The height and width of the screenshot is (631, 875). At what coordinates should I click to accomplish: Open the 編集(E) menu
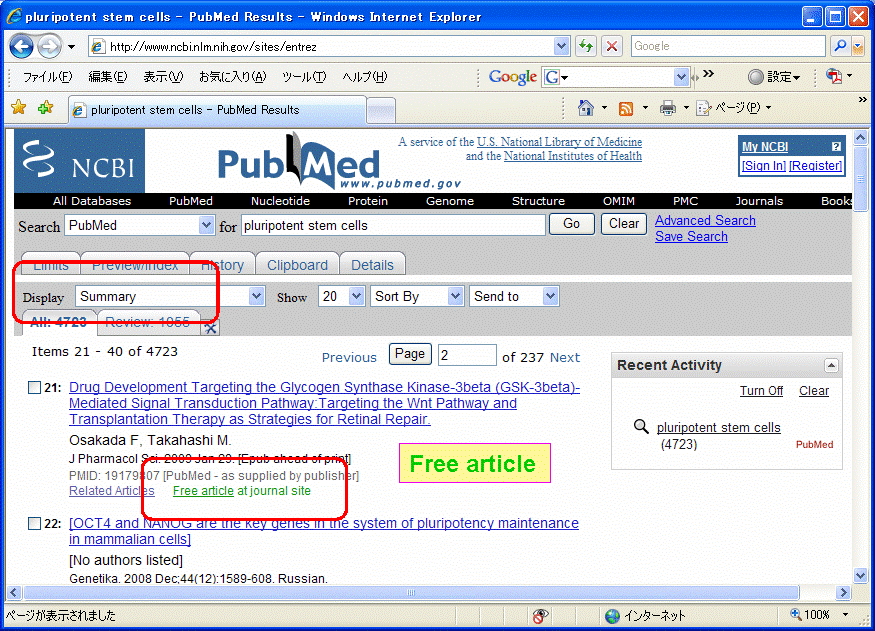(x=107, y=77)
